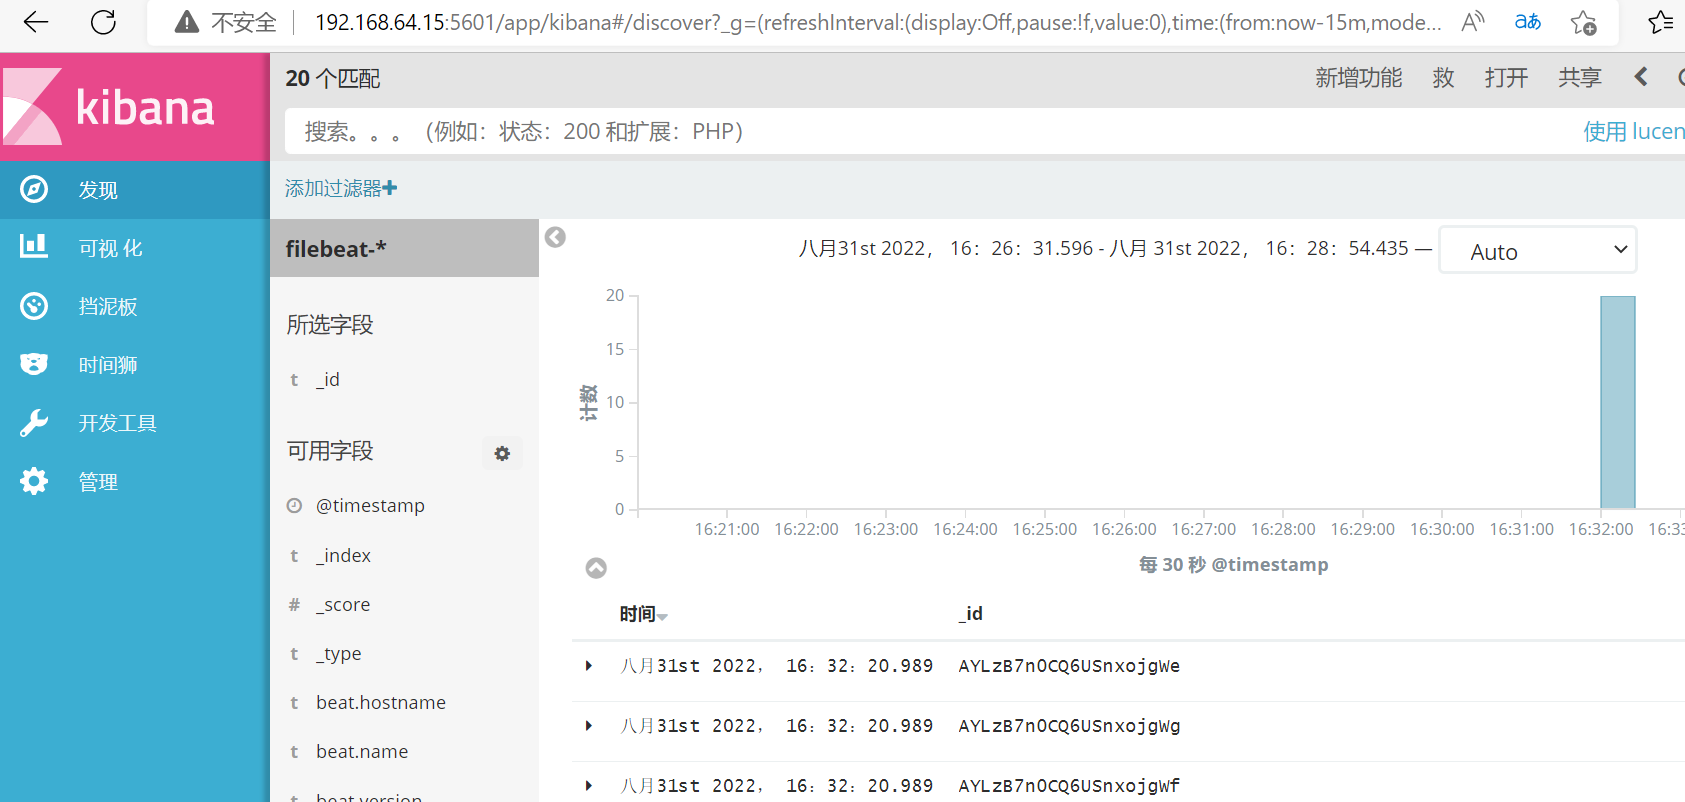This screenshot has width=1685, height=802.
Task: Go to 挡泥板 (Dashboard) in sidebar
Action: click(108, 307)
